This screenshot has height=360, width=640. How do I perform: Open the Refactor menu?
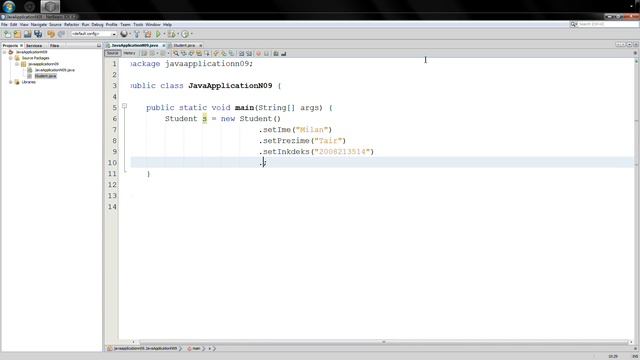pyautogui.click(x=71, y=24)
